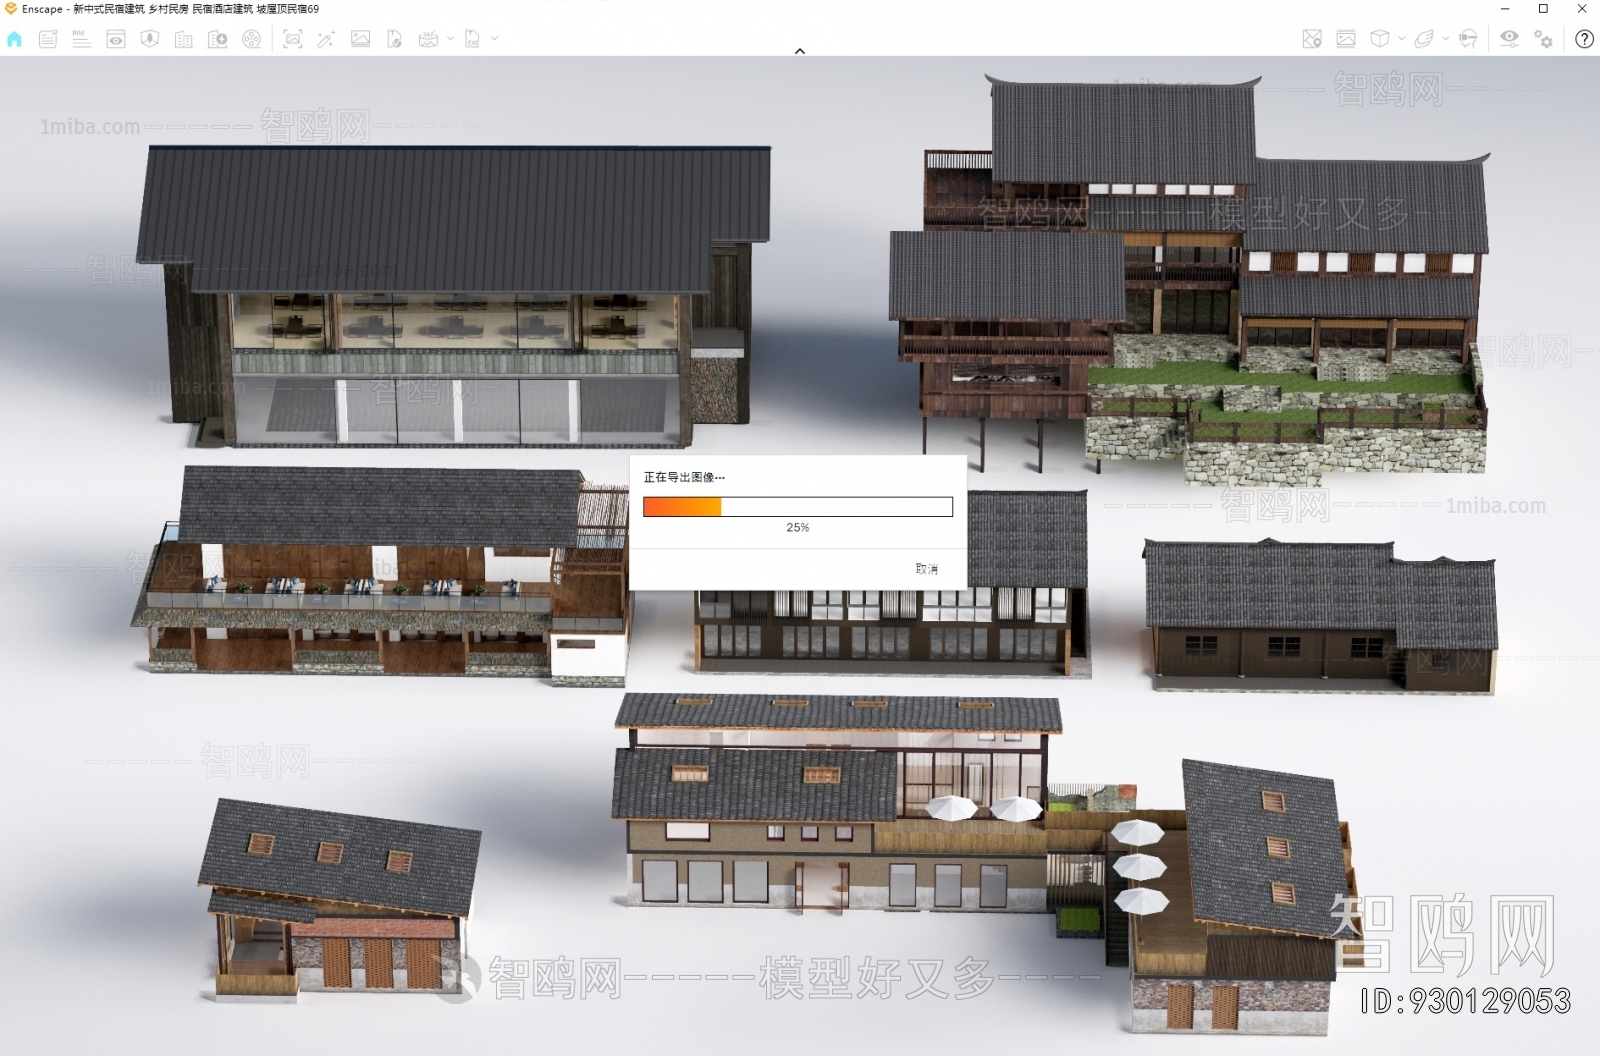Export a standalone EXE file
Image resolution: width=1600 pixels, height=1056 pixels.
coord(473,40)
